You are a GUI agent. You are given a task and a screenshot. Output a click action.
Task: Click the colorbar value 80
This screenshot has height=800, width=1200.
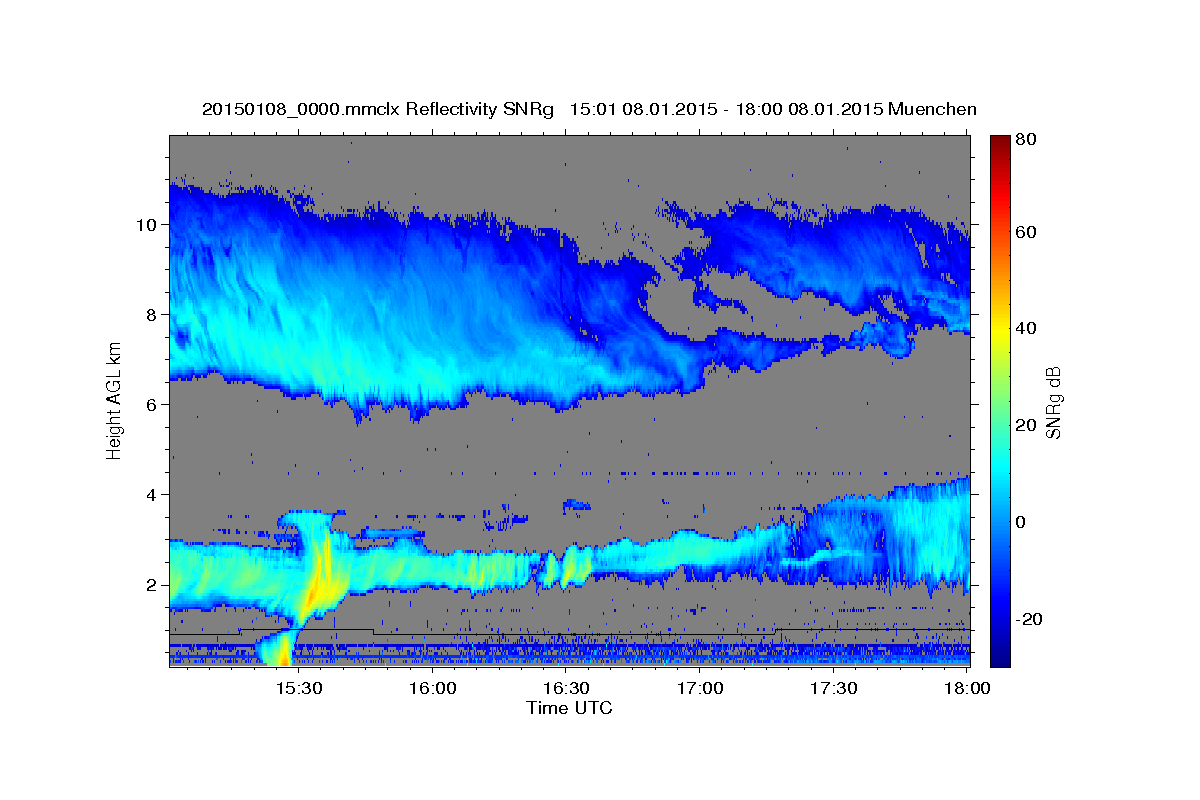point(1025,140)
